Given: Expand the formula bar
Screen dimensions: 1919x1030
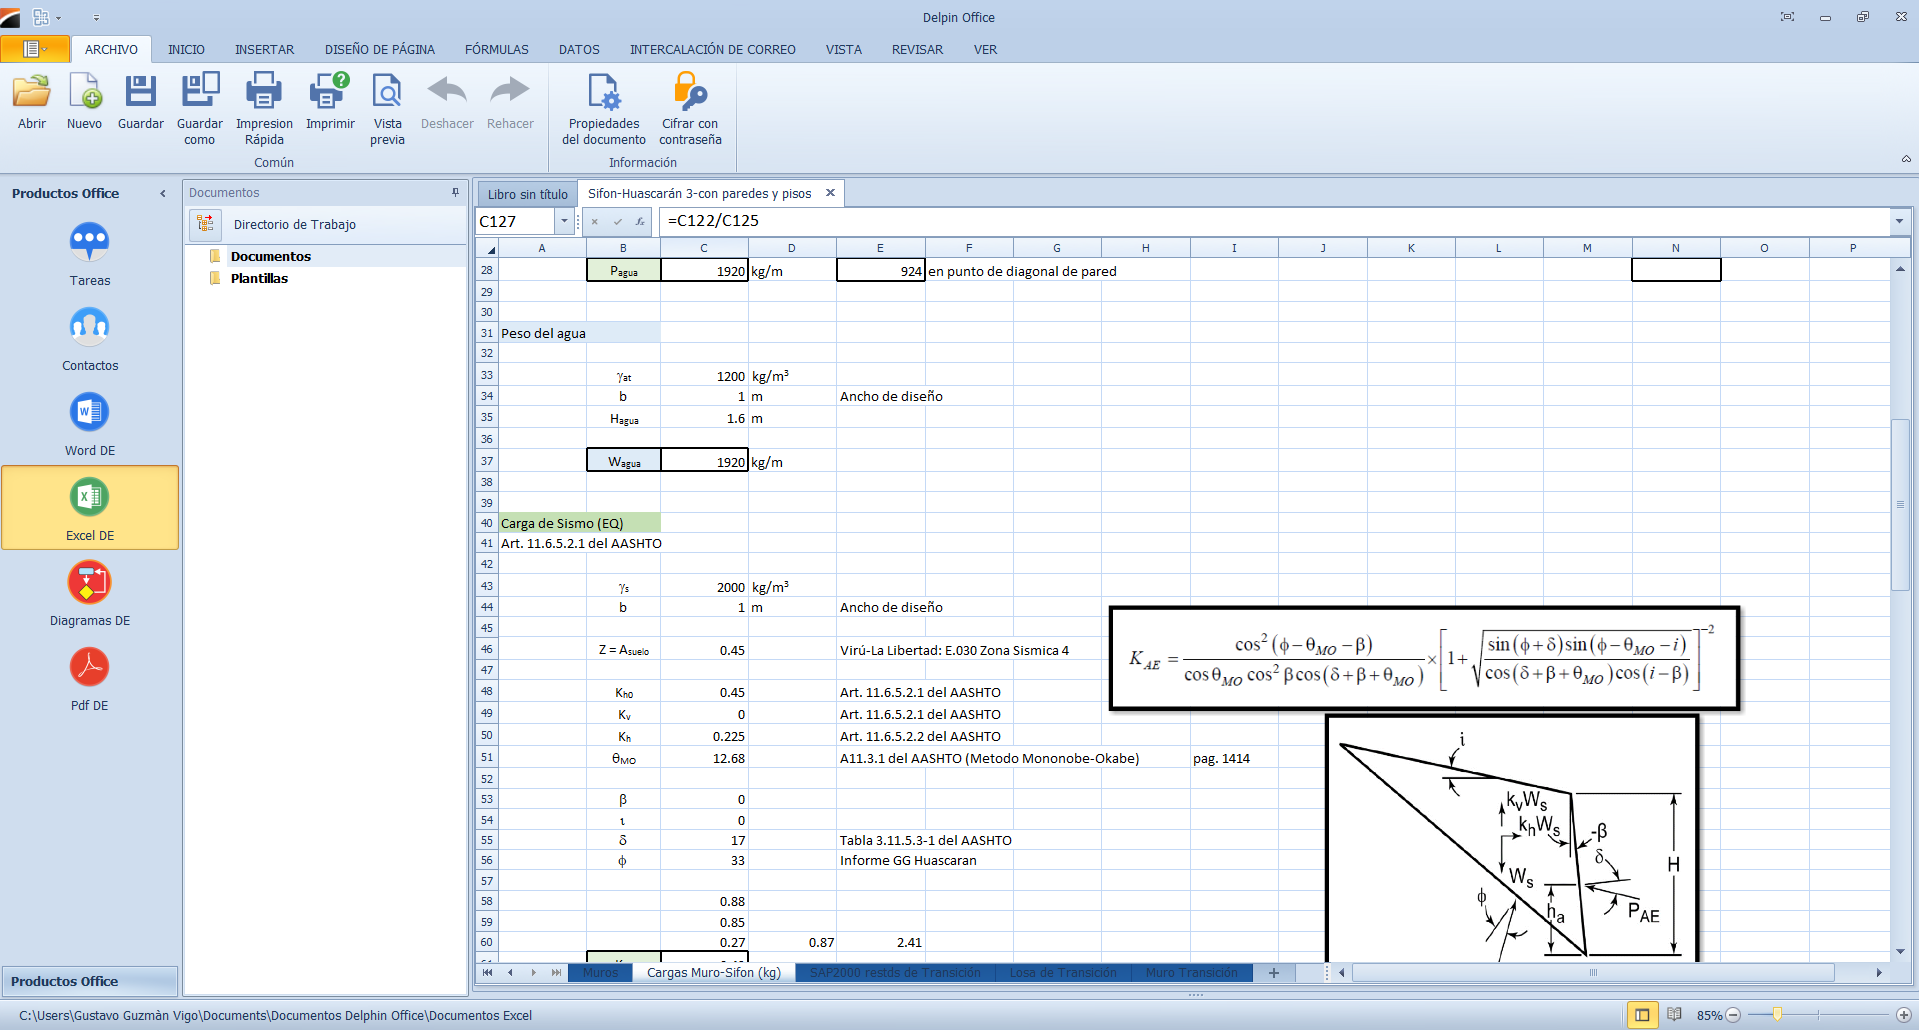Looking at the screenshot, I should [1898, 221].
